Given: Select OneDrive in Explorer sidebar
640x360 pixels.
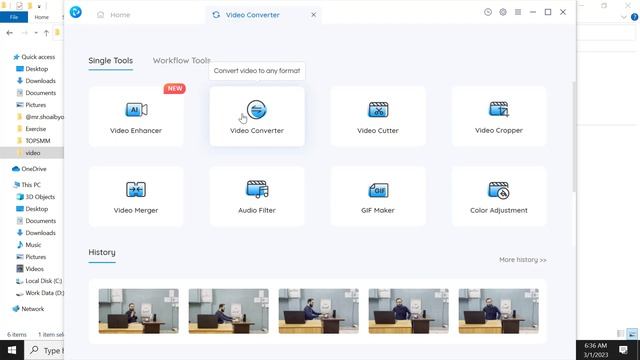Looking at the screenshot, I should point(29,169).
